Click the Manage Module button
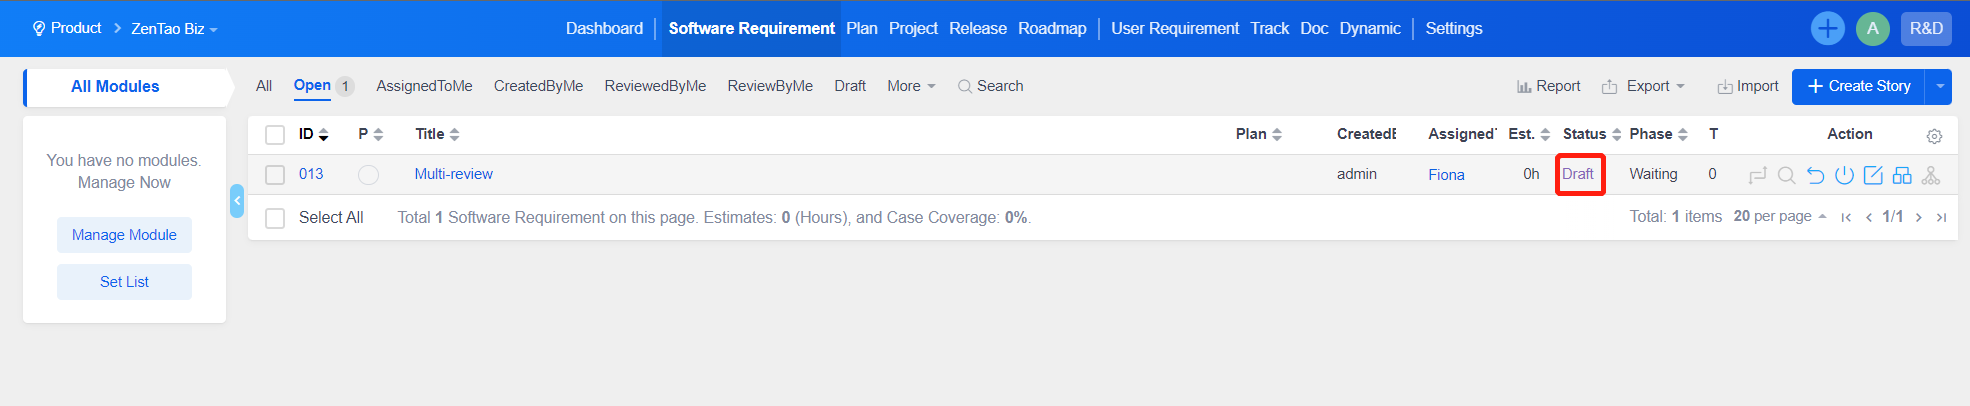Viewport: 1970px width, 406px height. pyautogui.click(x=124, y=235)
